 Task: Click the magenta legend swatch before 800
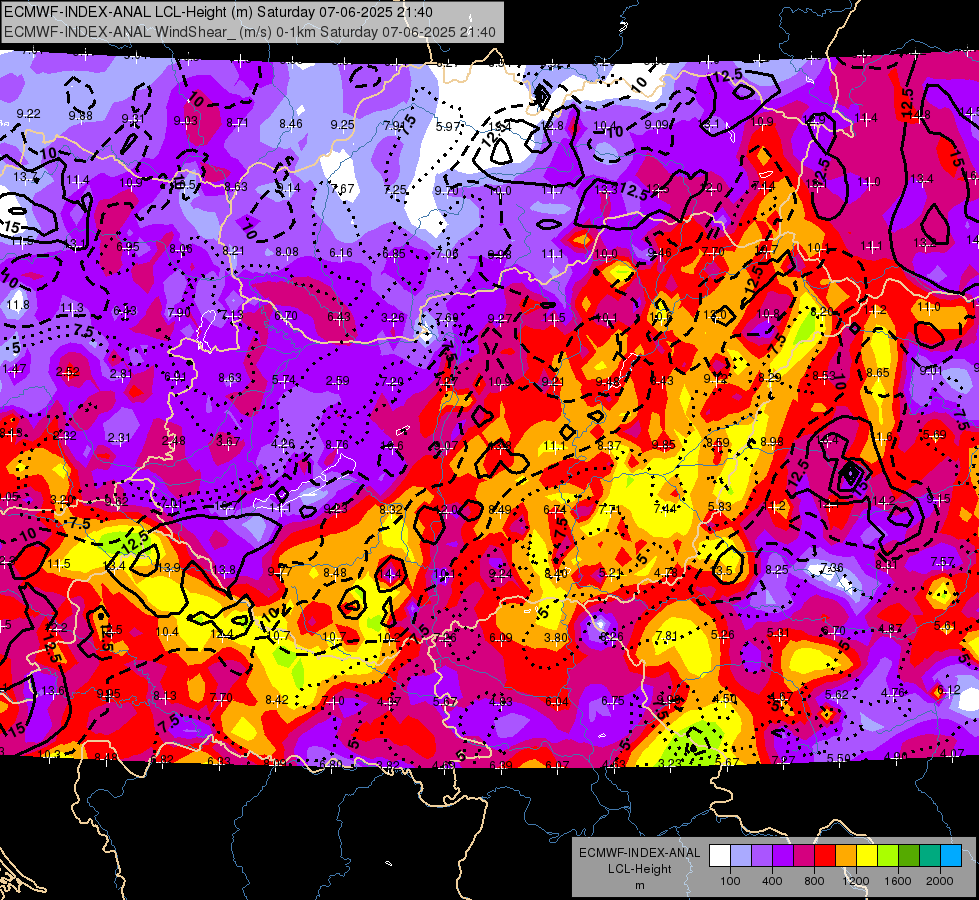click(x=804, y=856)
